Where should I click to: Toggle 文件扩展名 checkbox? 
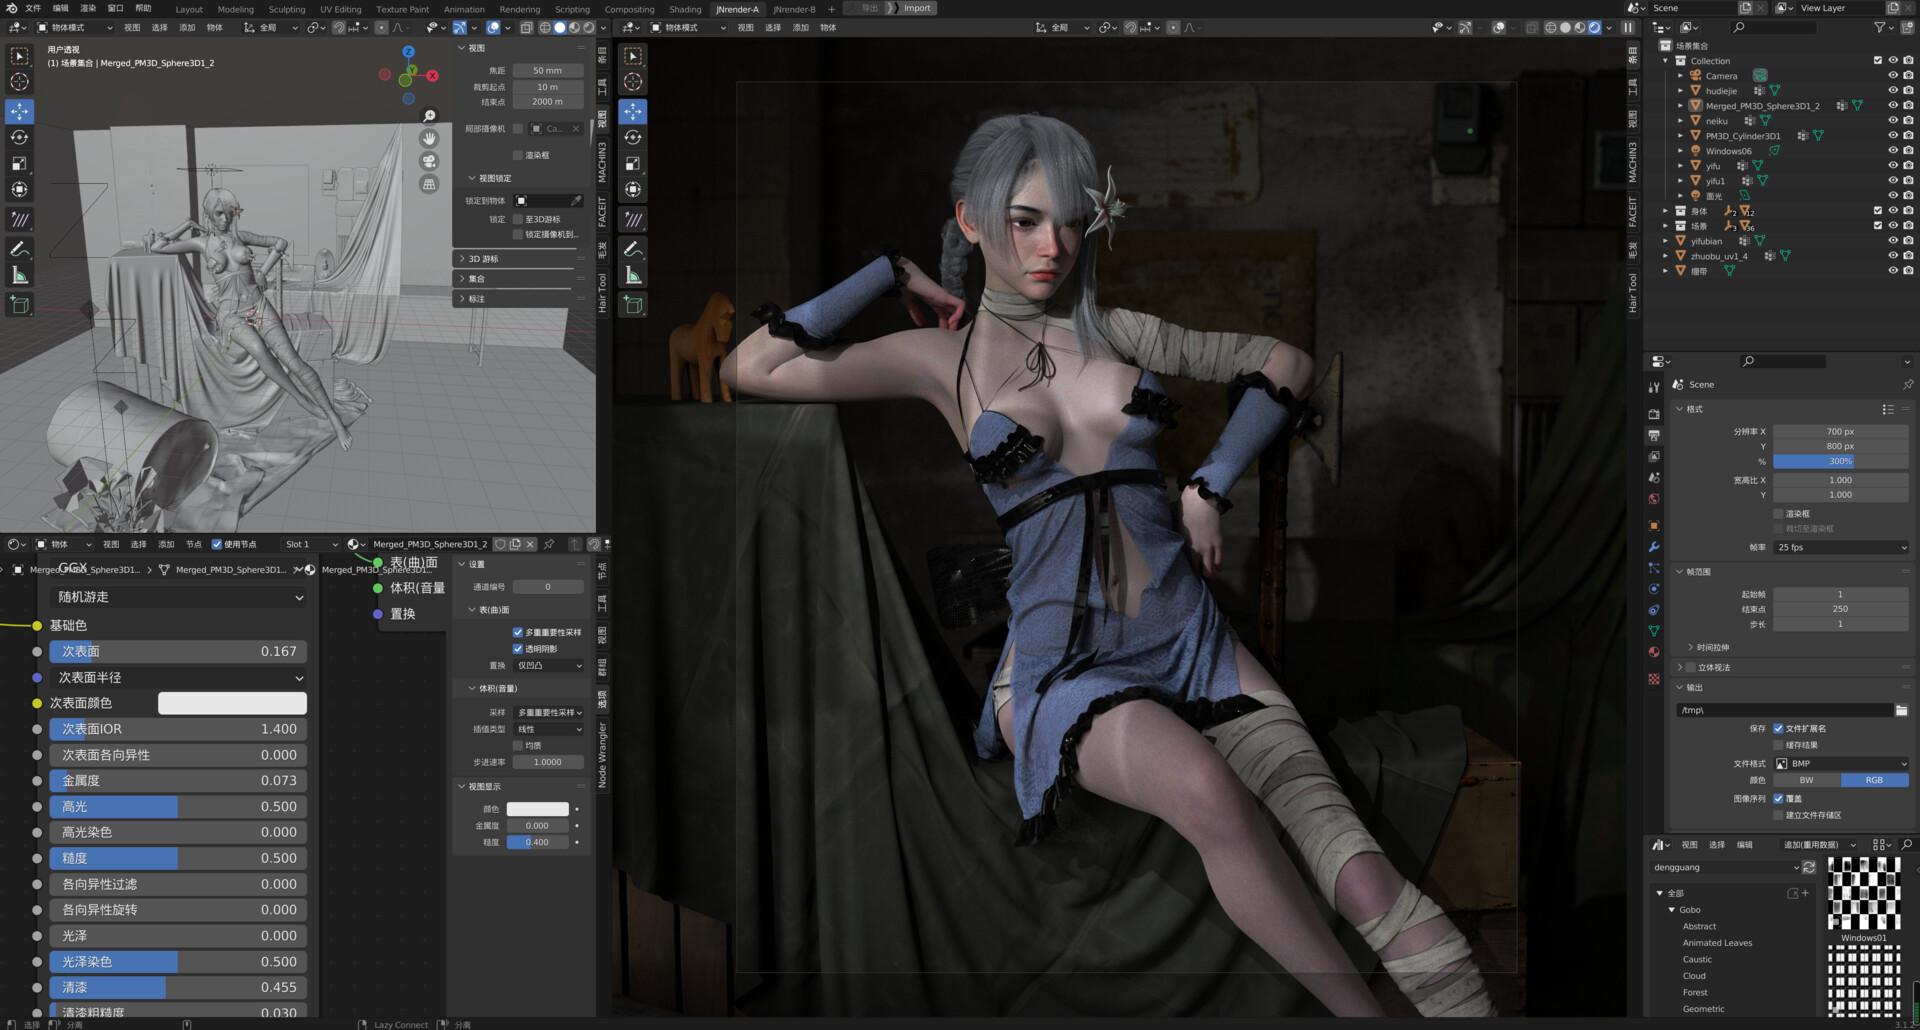[x=1779, y=729]
